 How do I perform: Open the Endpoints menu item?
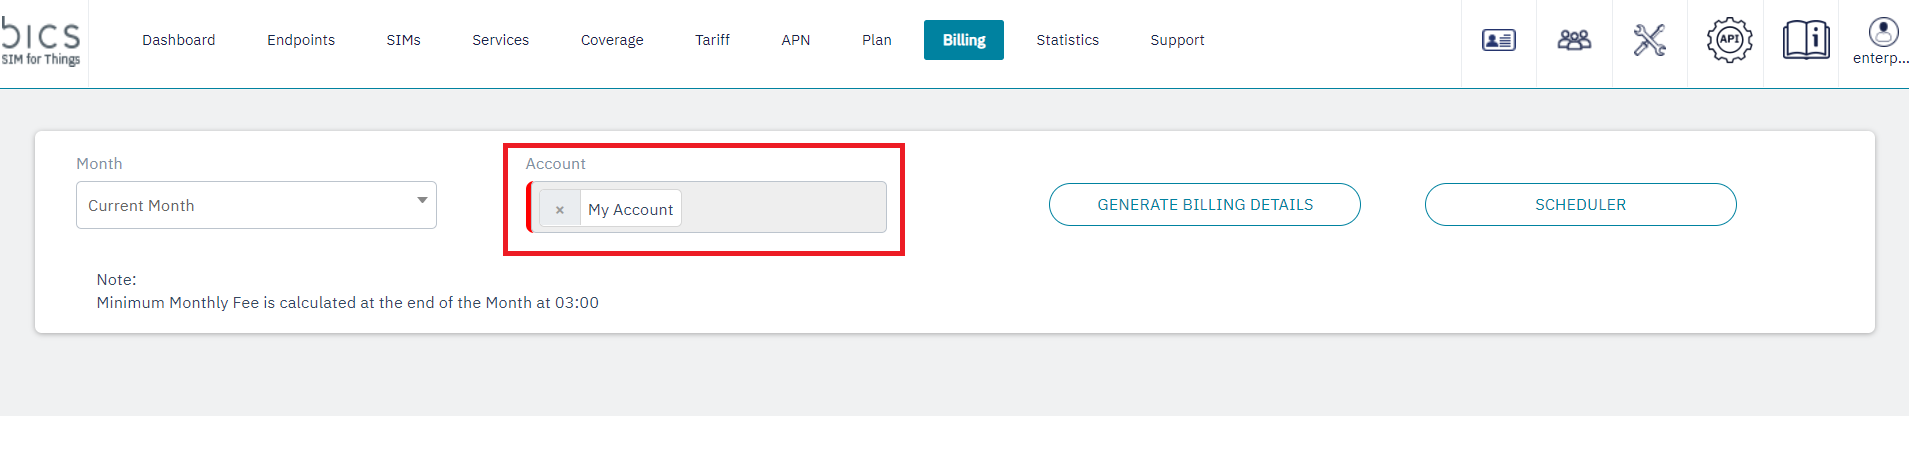[301, 40]
